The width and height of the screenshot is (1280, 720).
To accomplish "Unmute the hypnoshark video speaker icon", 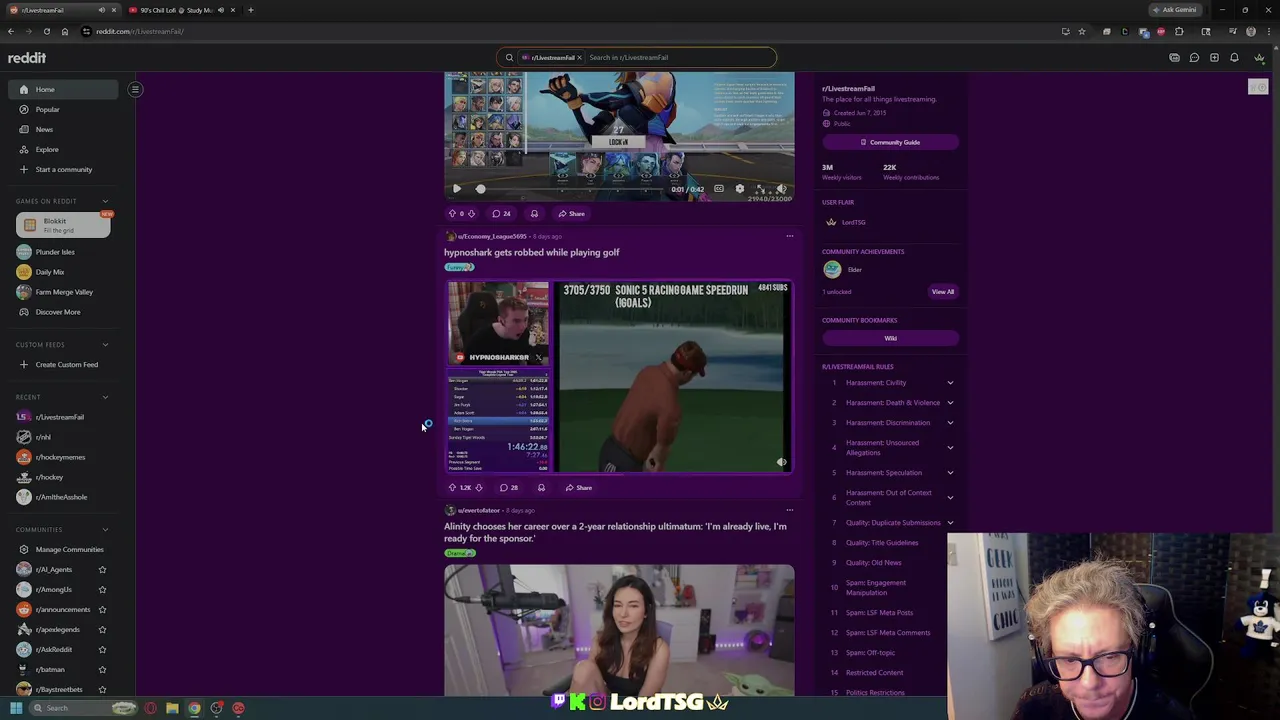I will click(x=782, y=463).
